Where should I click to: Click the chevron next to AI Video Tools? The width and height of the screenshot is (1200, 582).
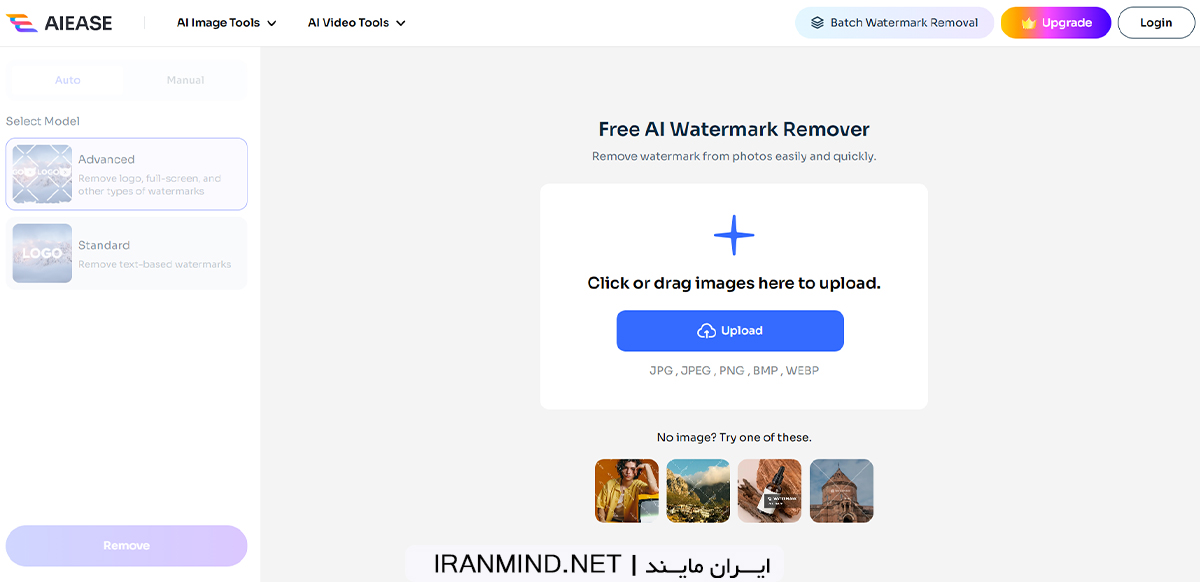point(401,23)
